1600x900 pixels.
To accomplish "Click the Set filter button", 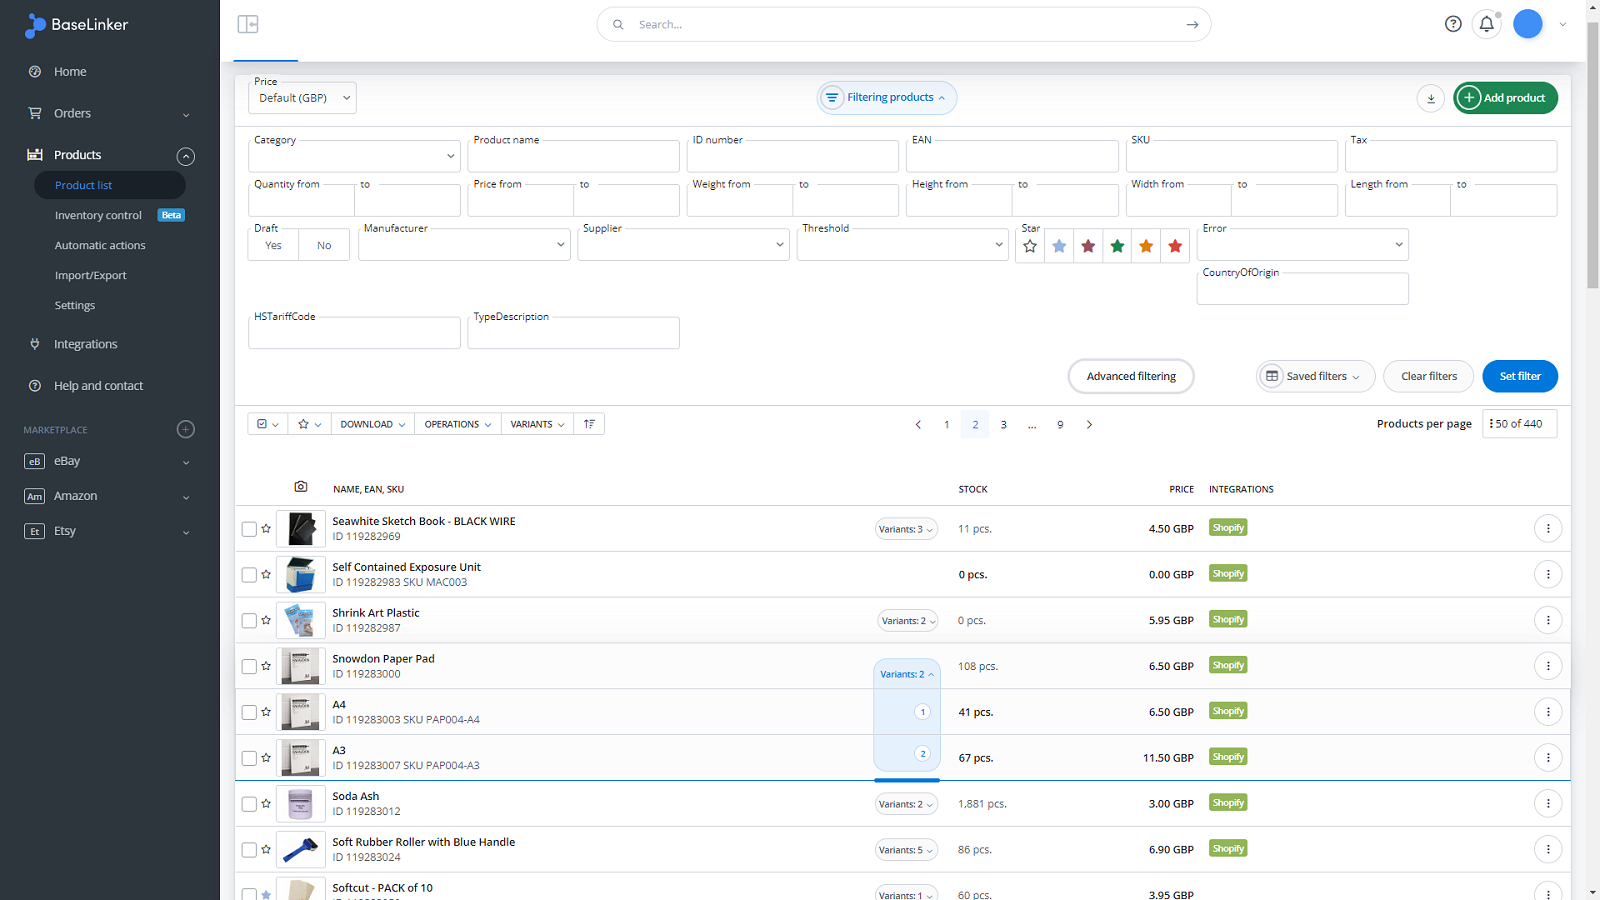I will pos(1519,377).
